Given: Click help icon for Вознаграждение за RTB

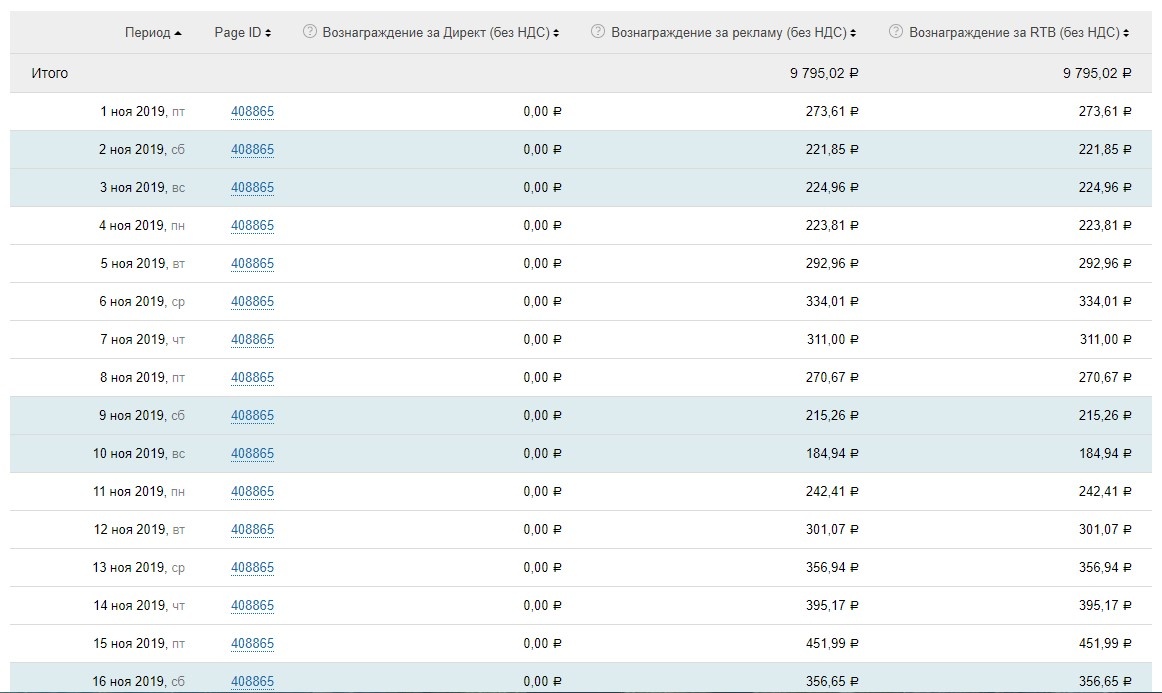Looking at the screenshot, I should [896, 32].
